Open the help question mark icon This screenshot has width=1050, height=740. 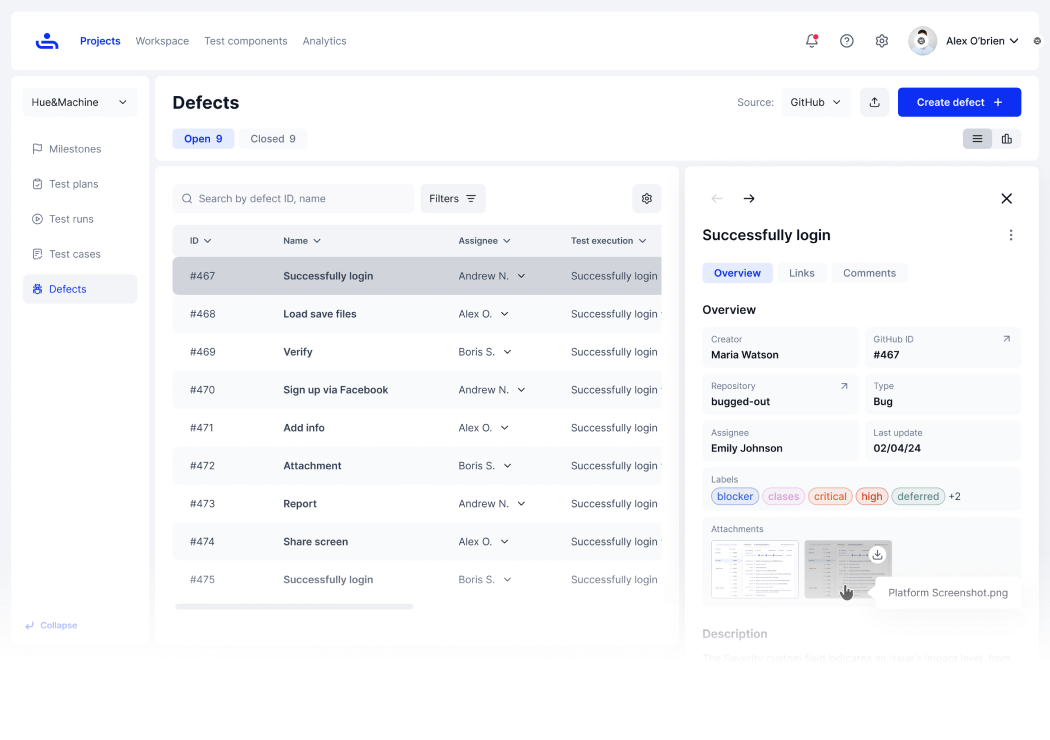(x=846, y=41)
